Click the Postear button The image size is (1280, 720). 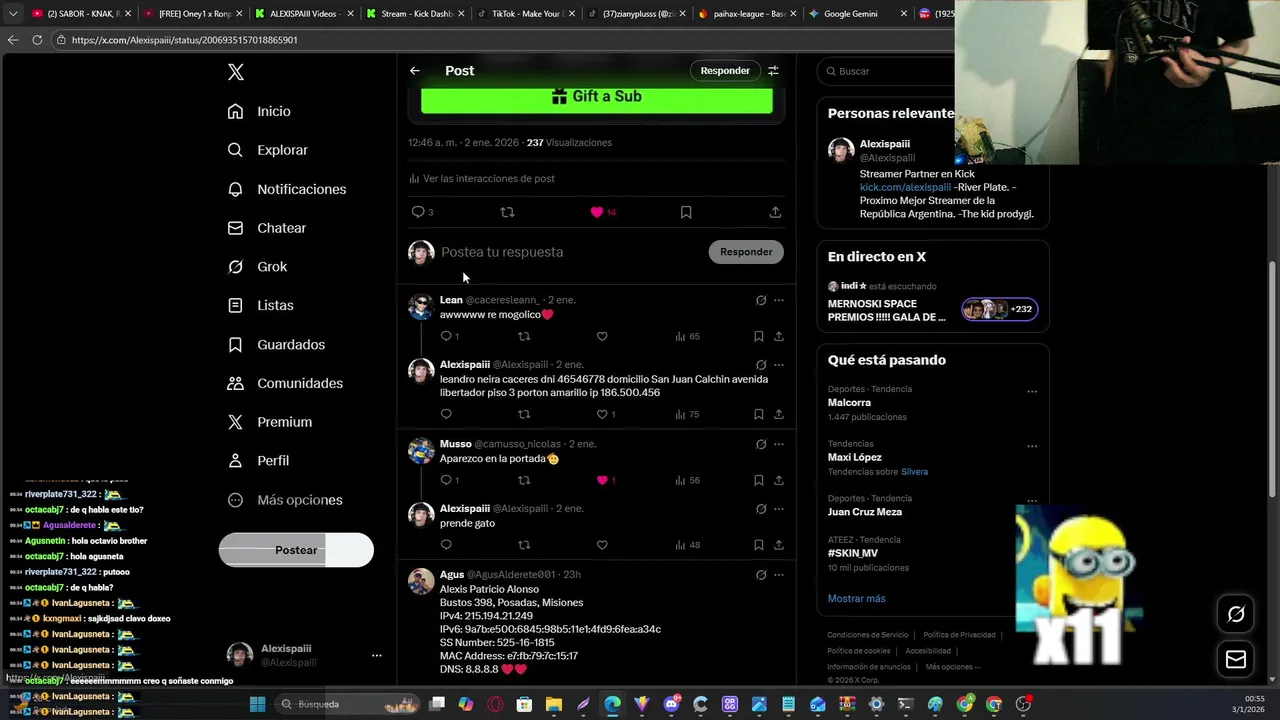tap(296, 550)
